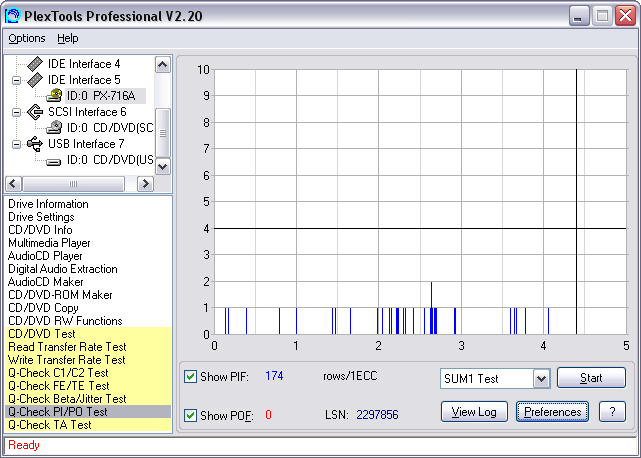Select Q-Check TA Test
Screen dimensions: 641x458
point(88,425)
